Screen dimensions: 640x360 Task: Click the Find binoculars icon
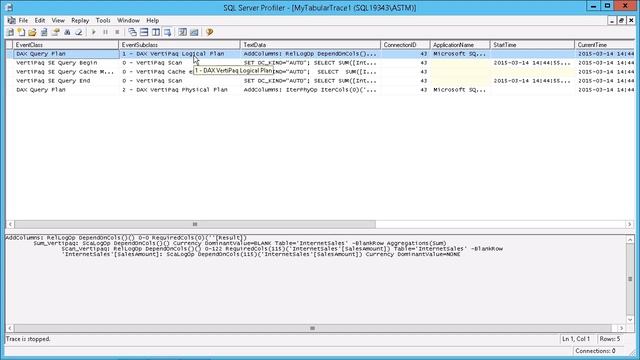pos(67,32)
